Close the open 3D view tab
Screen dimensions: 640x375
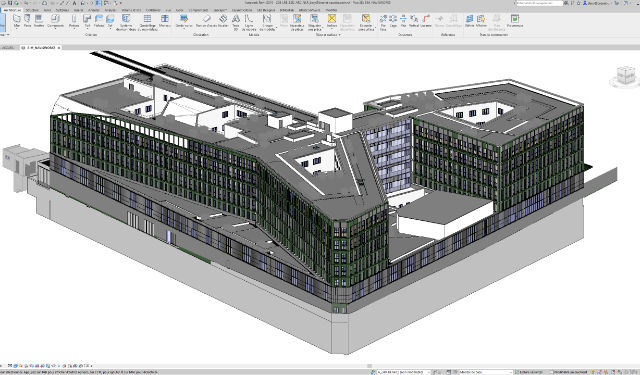(x=59, y=47)
